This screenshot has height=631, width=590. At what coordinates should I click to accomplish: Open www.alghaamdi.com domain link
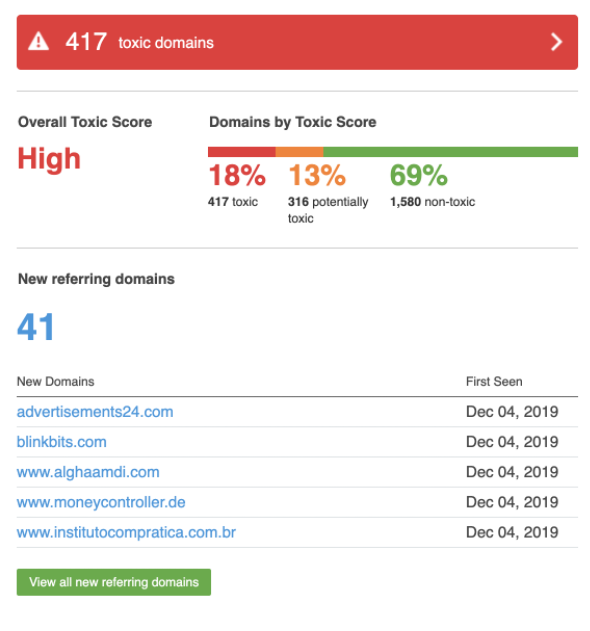(x=88, y=472)
